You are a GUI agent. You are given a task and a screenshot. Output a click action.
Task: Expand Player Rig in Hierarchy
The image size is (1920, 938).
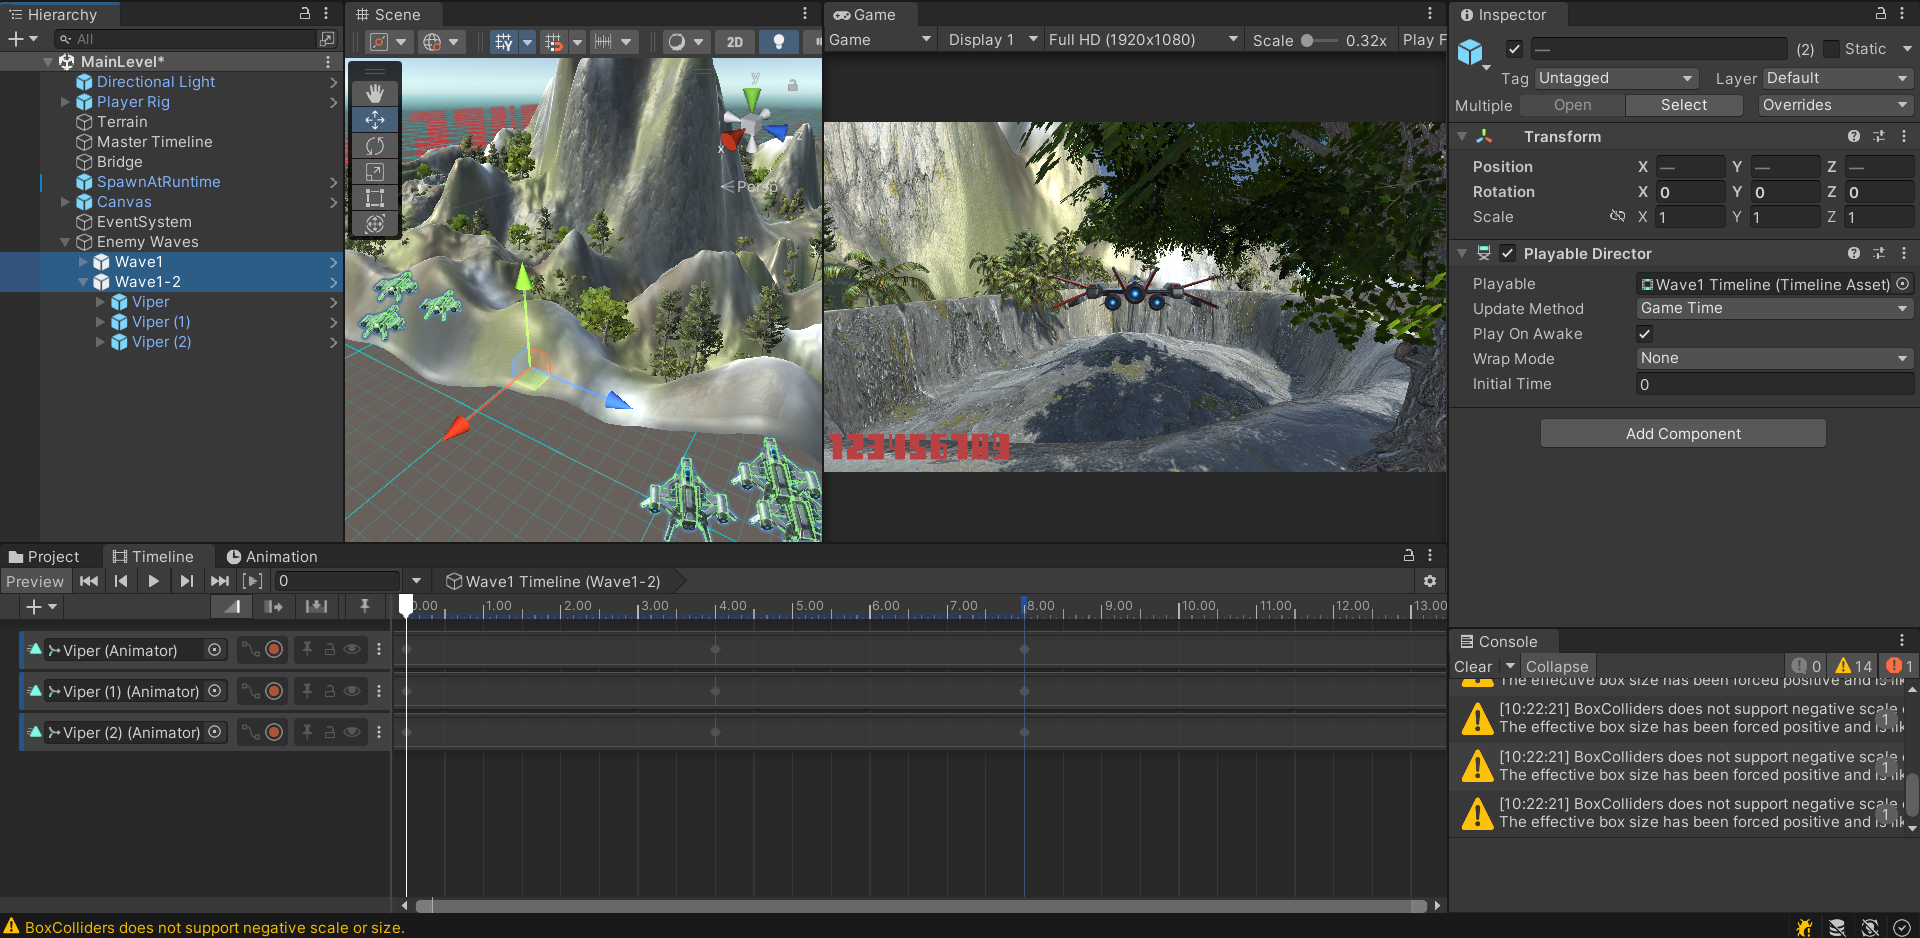coord(65,102)
